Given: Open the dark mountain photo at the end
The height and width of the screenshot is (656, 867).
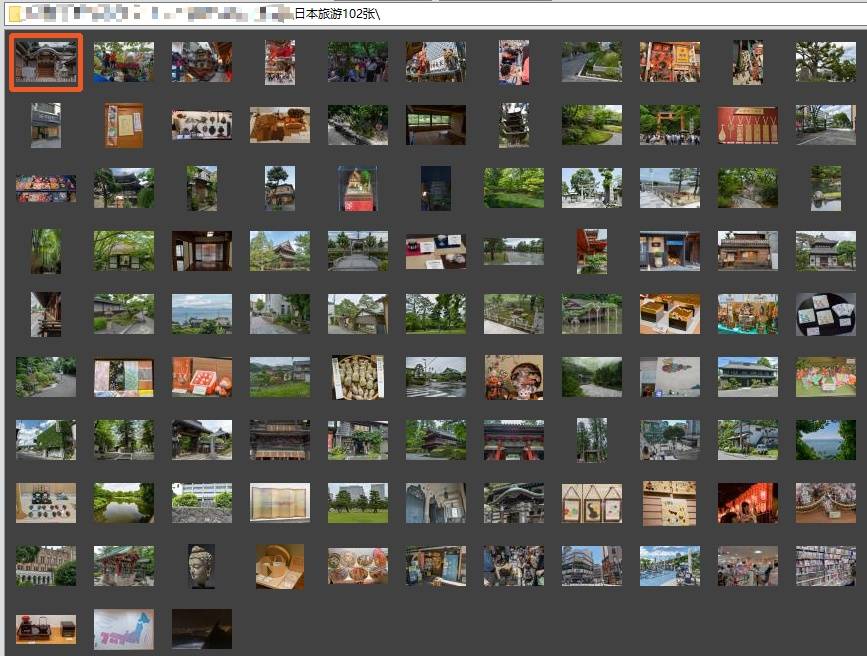Looking at the screenshot, I should point(201,629).
